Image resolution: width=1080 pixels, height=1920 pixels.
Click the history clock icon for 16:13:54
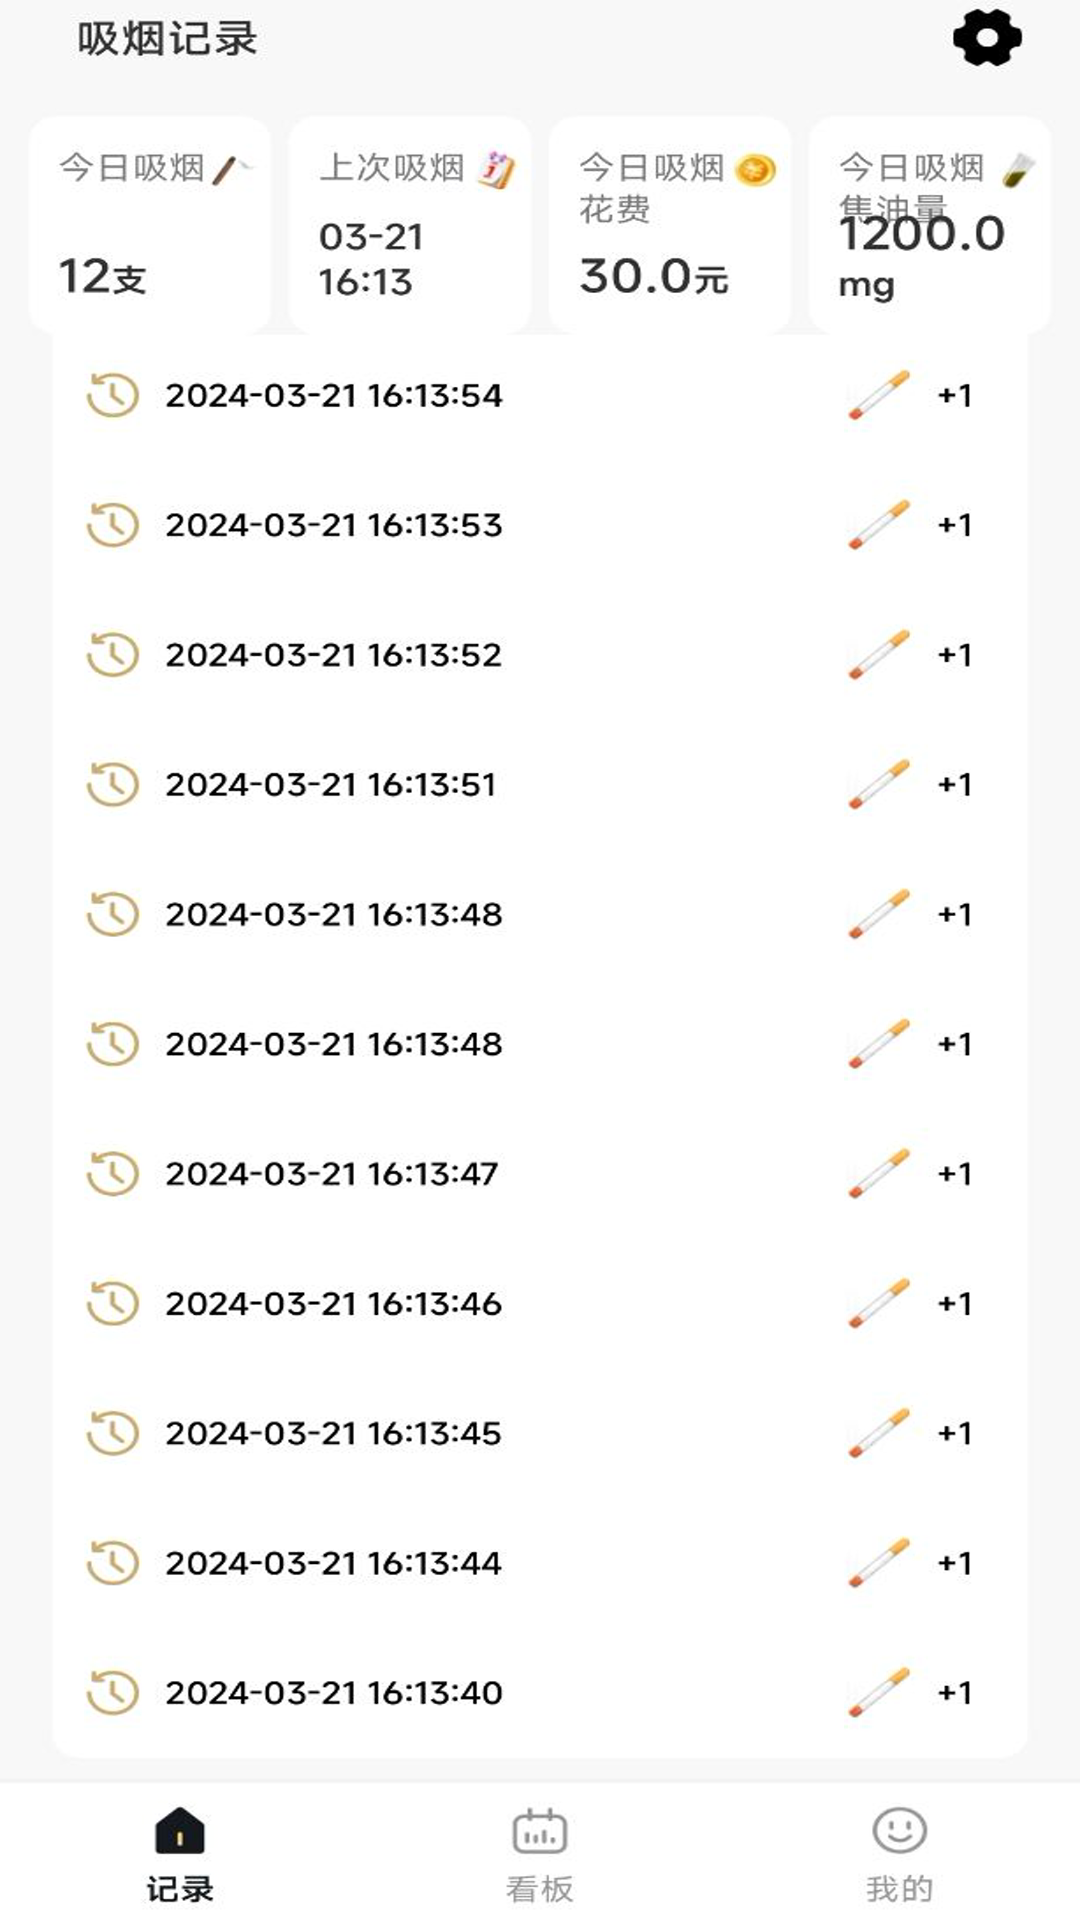112,395
